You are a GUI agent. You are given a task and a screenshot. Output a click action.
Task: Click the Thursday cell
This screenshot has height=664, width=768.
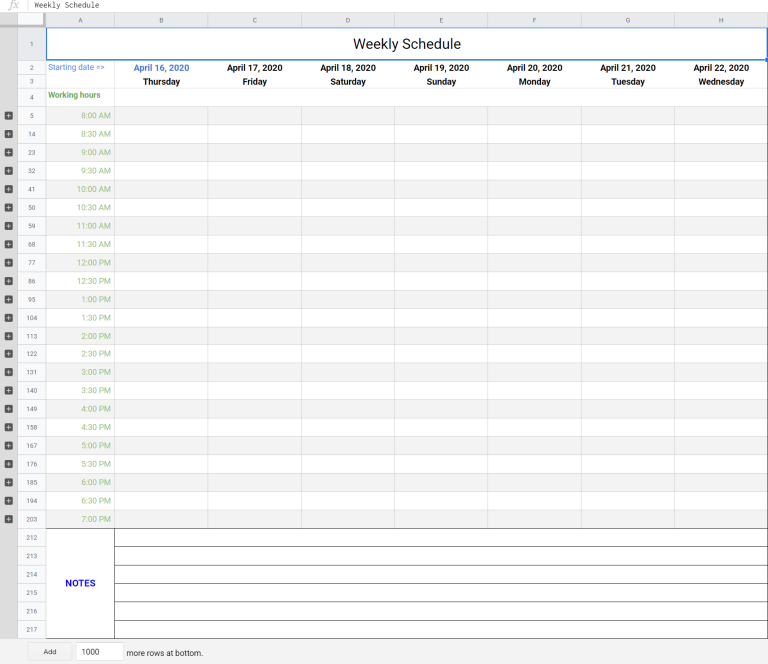click(x=161, y=82)
